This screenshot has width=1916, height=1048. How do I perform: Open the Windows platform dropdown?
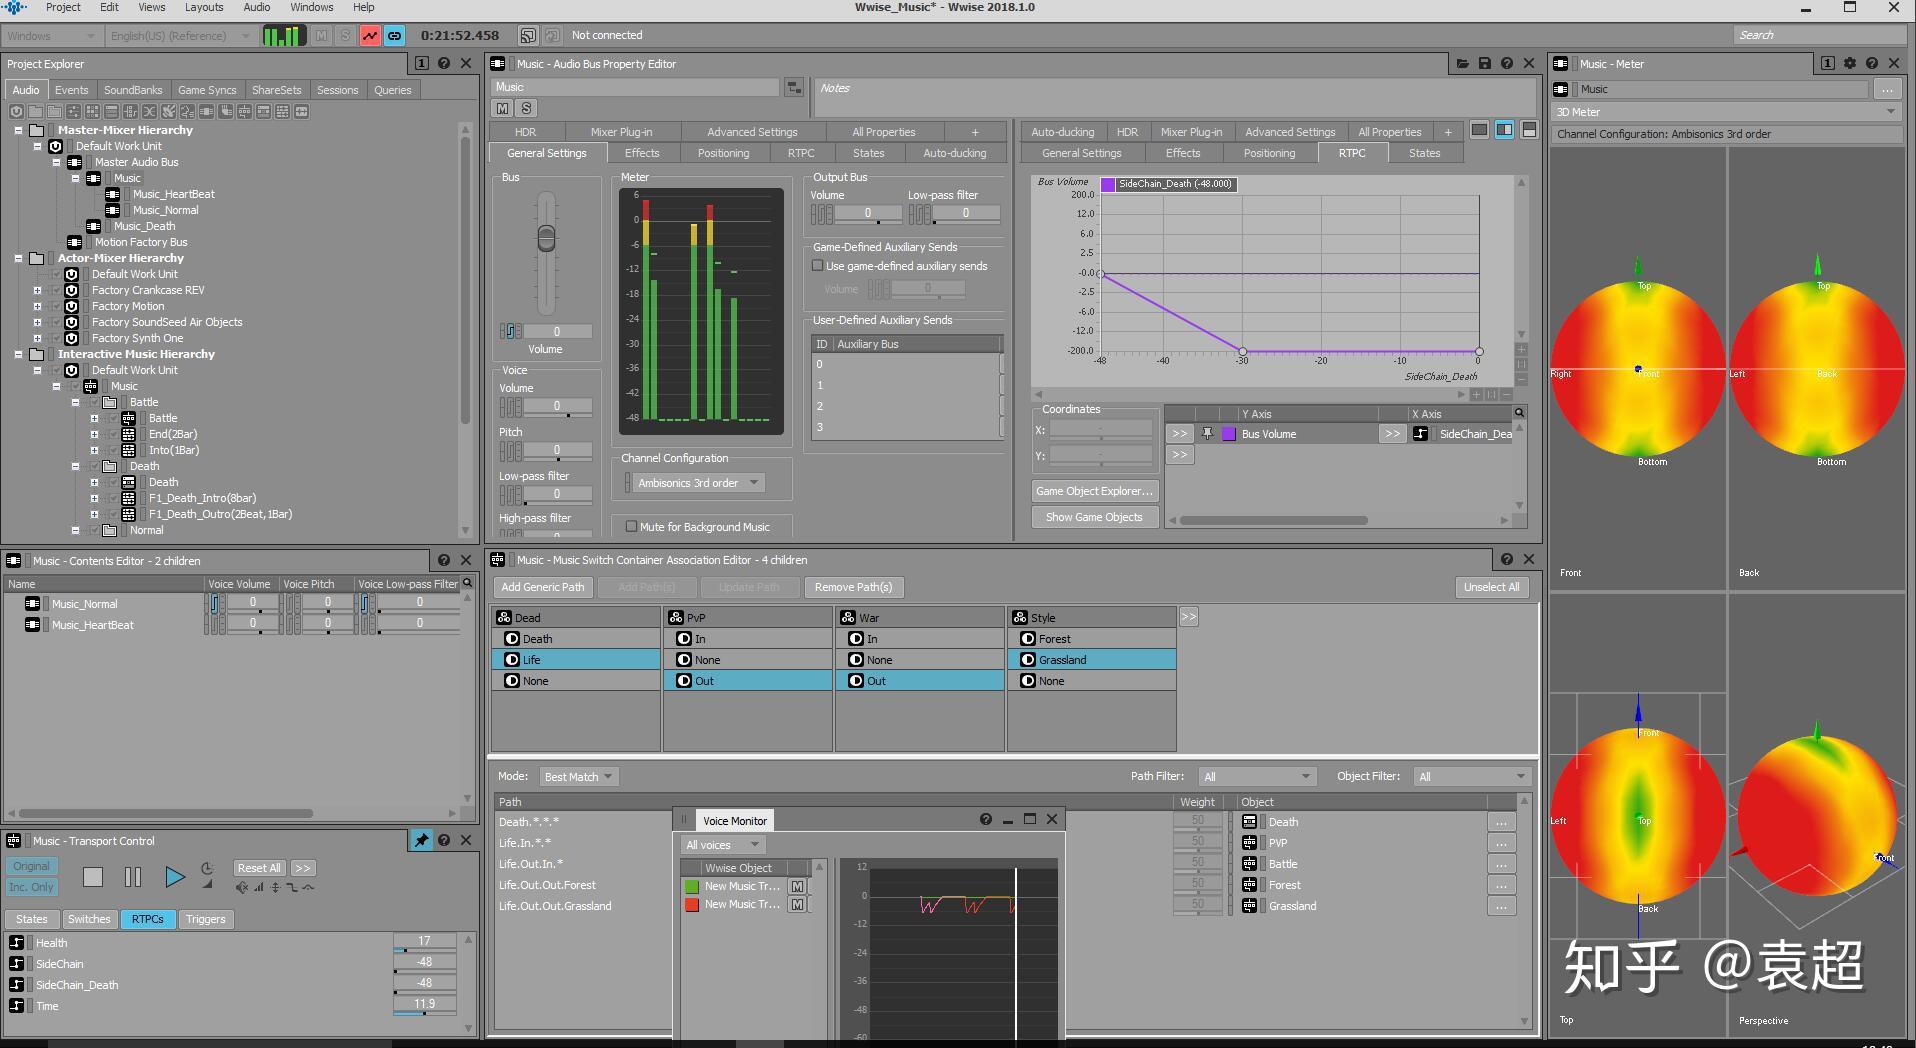click(51, 35)
